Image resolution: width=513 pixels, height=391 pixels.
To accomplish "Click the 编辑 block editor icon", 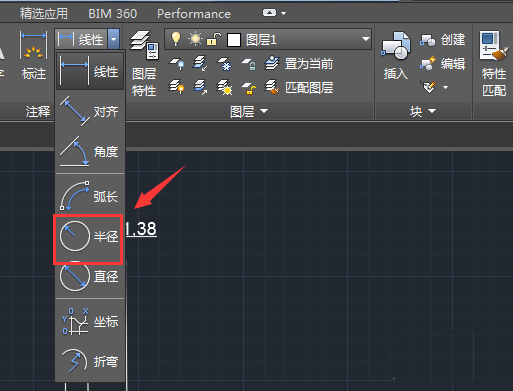I will click(428, 63).
